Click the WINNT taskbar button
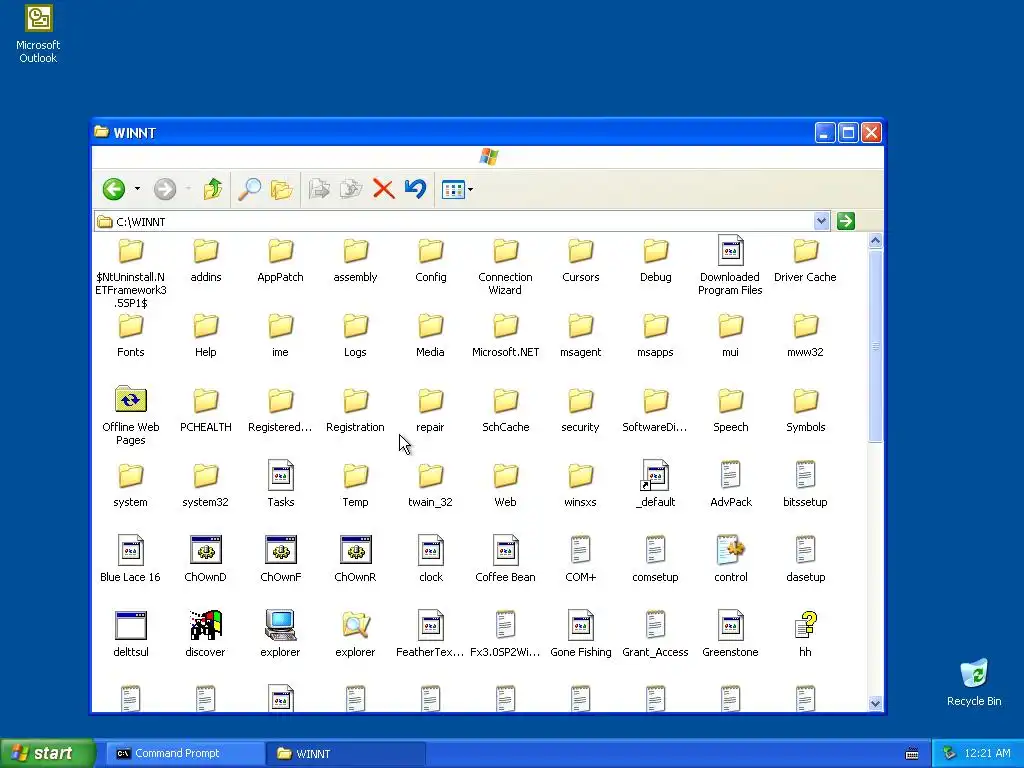 [346, 754]
